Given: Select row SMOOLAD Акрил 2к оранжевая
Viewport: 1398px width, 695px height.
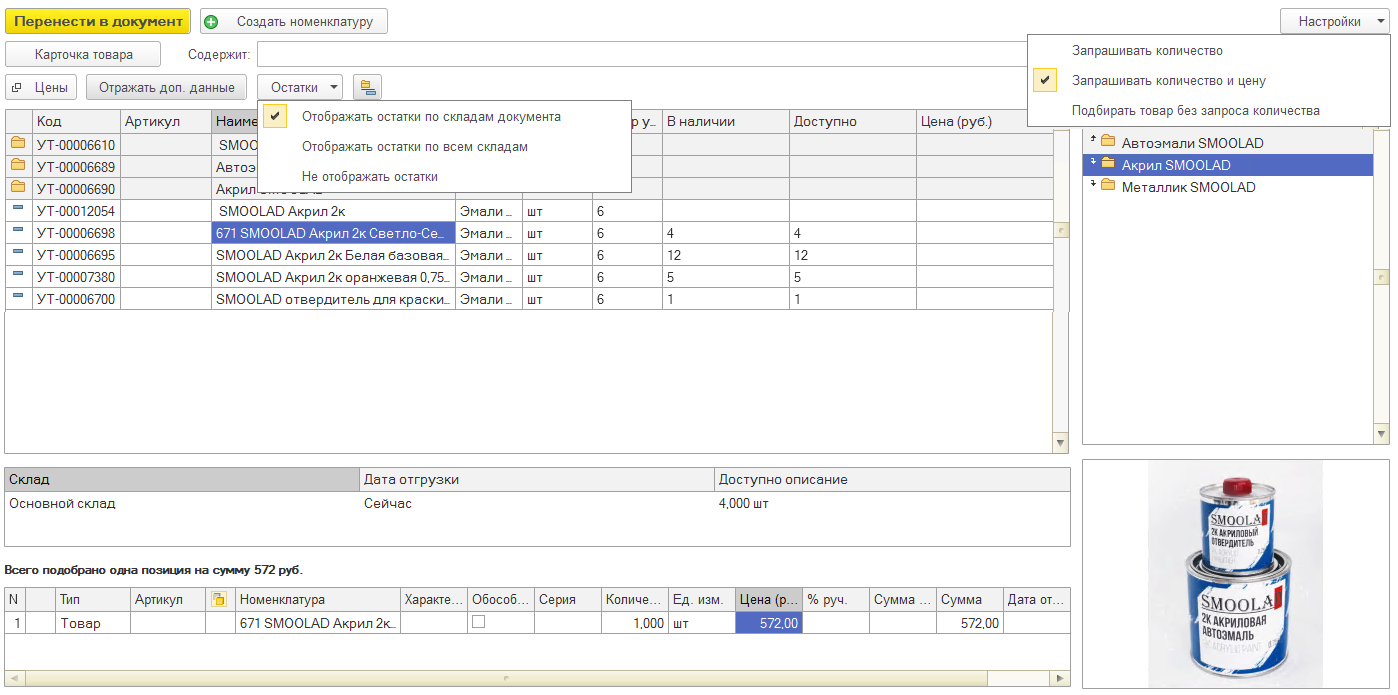Looking at the screenshot, I should click(530, 277).
